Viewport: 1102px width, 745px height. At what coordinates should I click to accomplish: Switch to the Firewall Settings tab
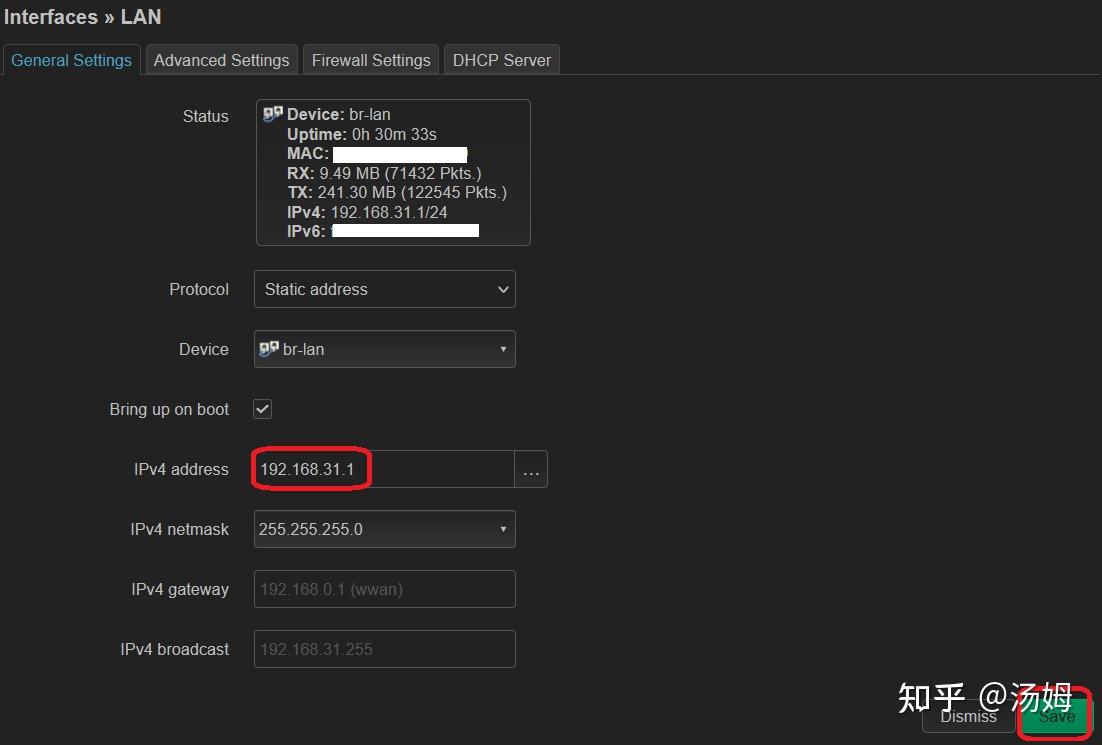click(370, 59)
